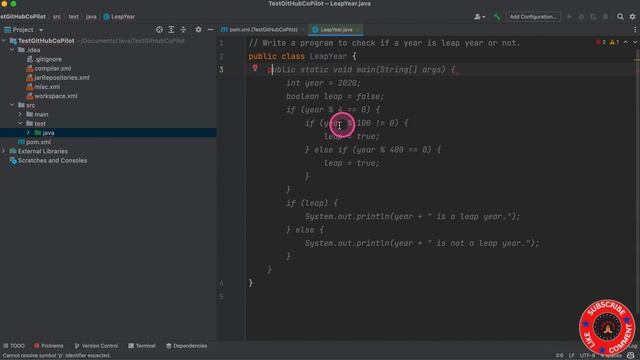Click on the LeapYear class name
Image resolution: width=640 pixels, height=360 pixels.
[x=328, y=56]
